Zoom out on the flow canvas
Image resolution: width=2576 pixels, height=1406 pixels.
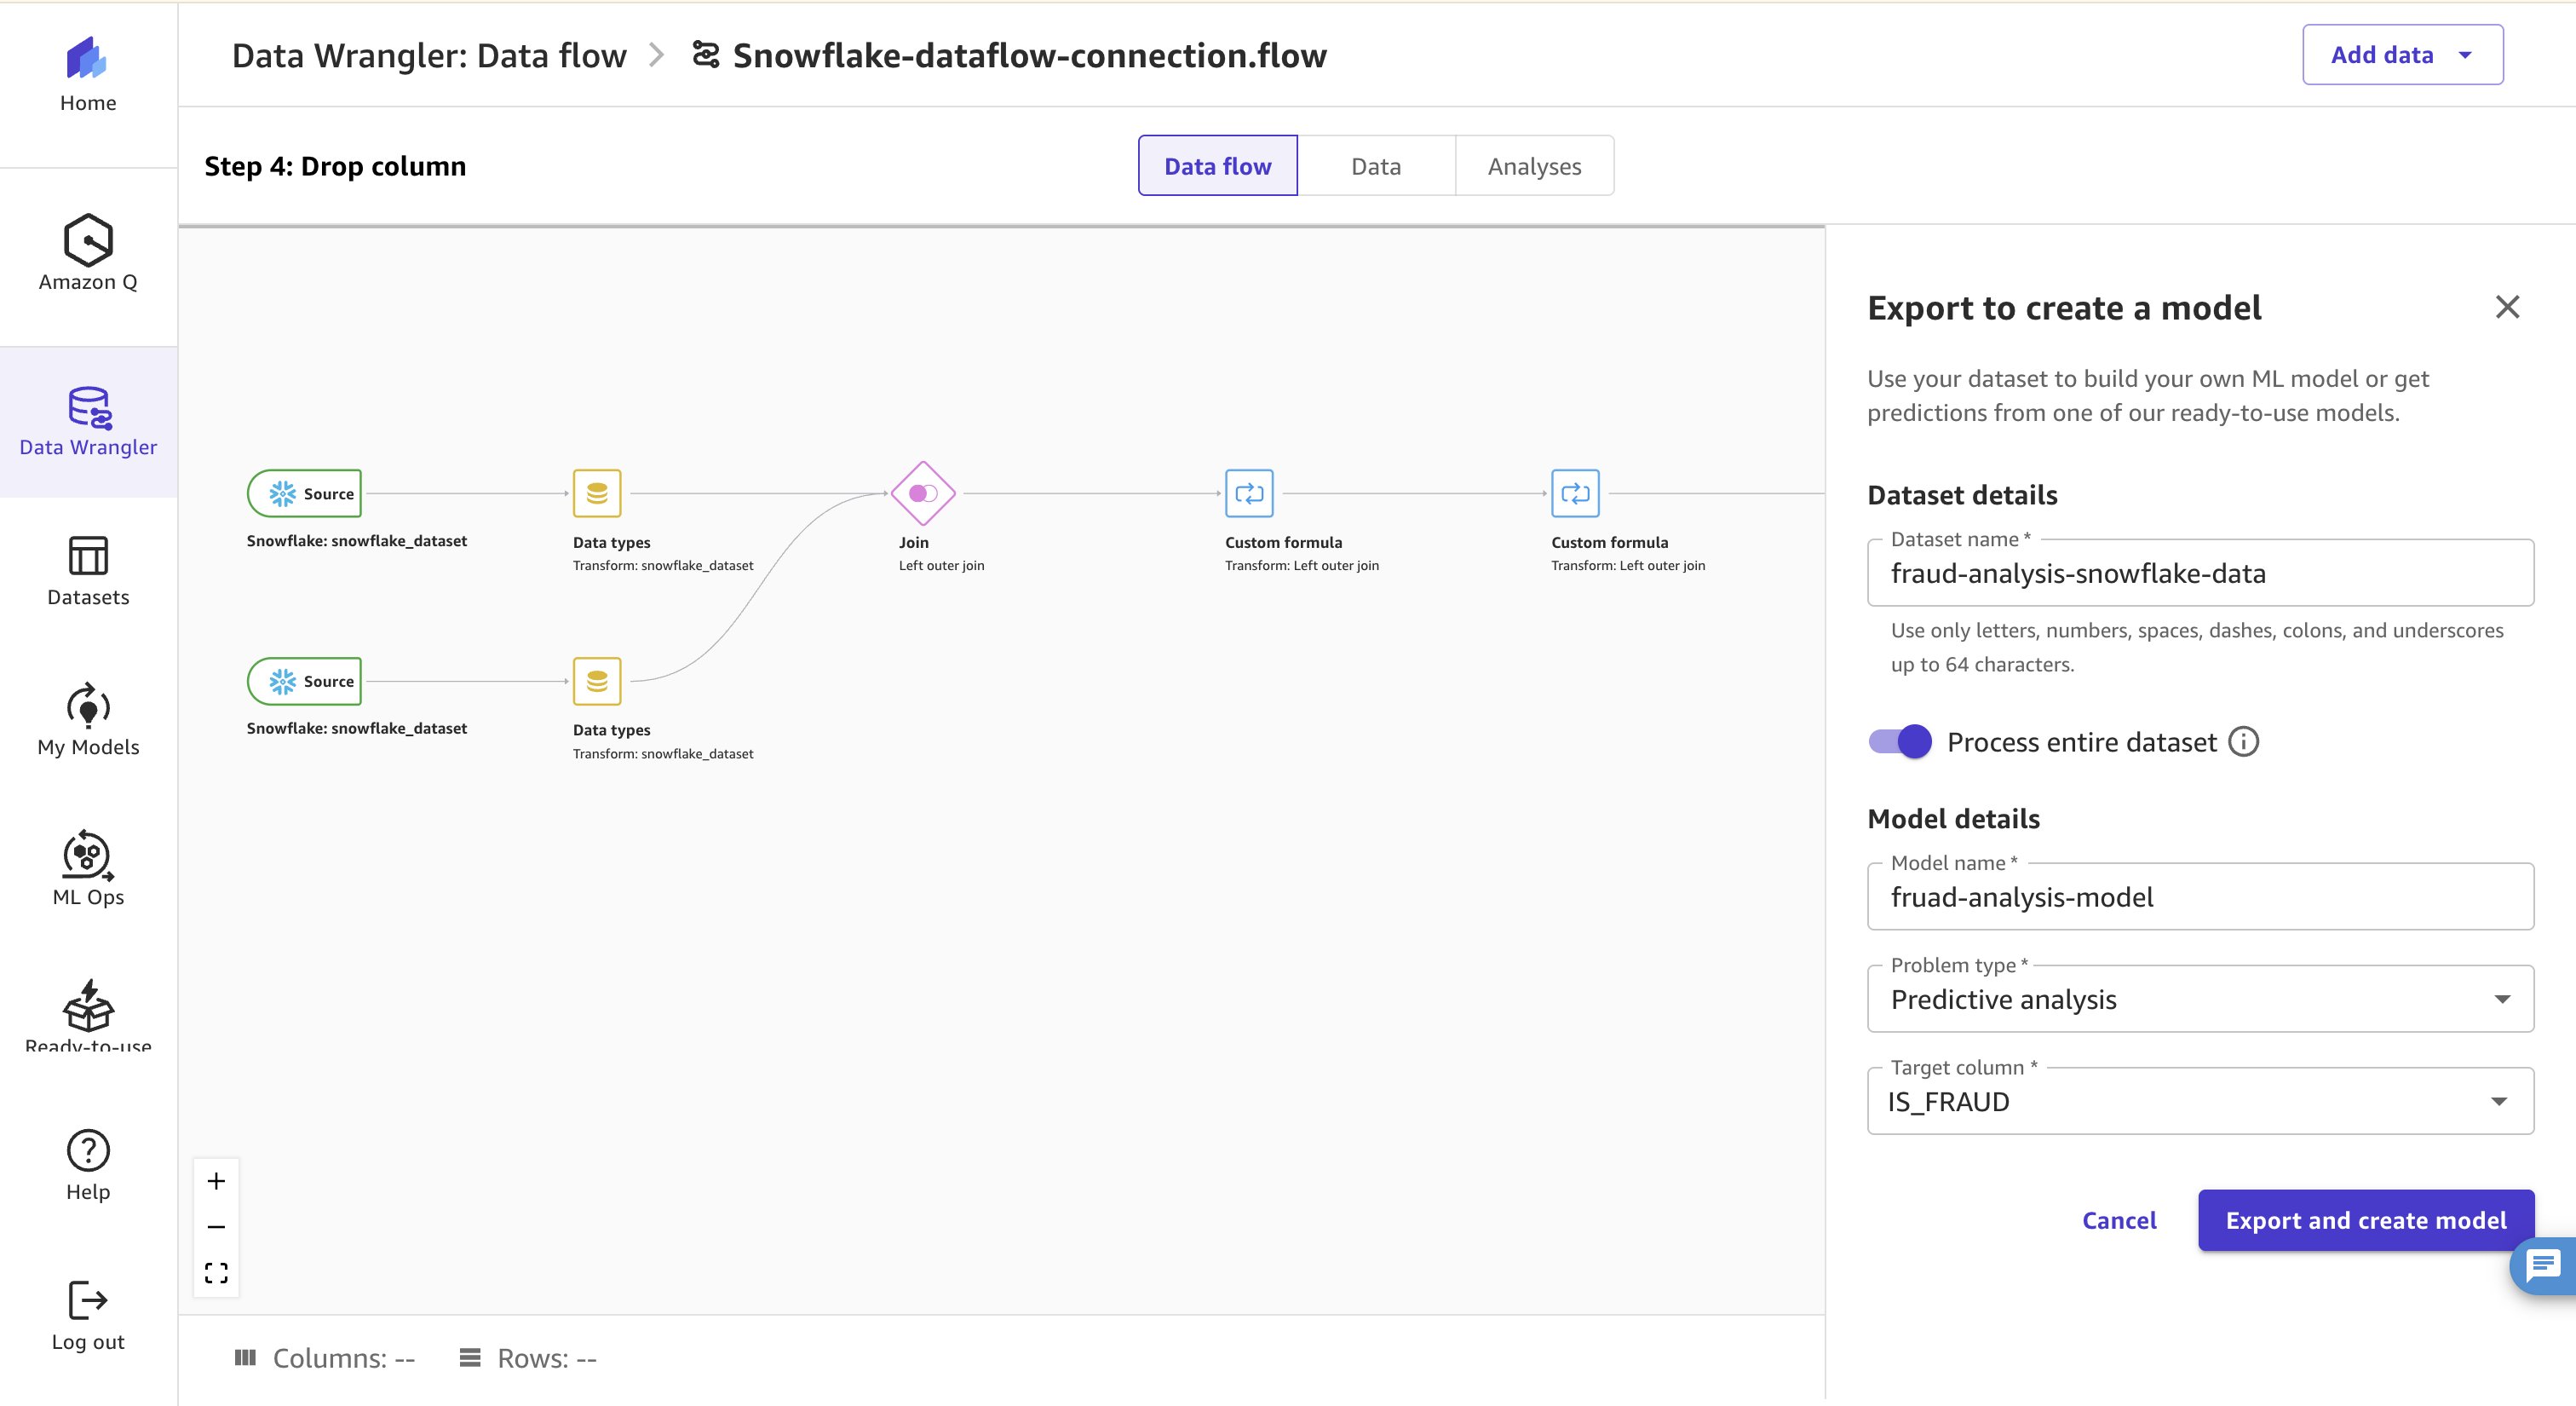pyautogui.click(x=216, y=1227)
